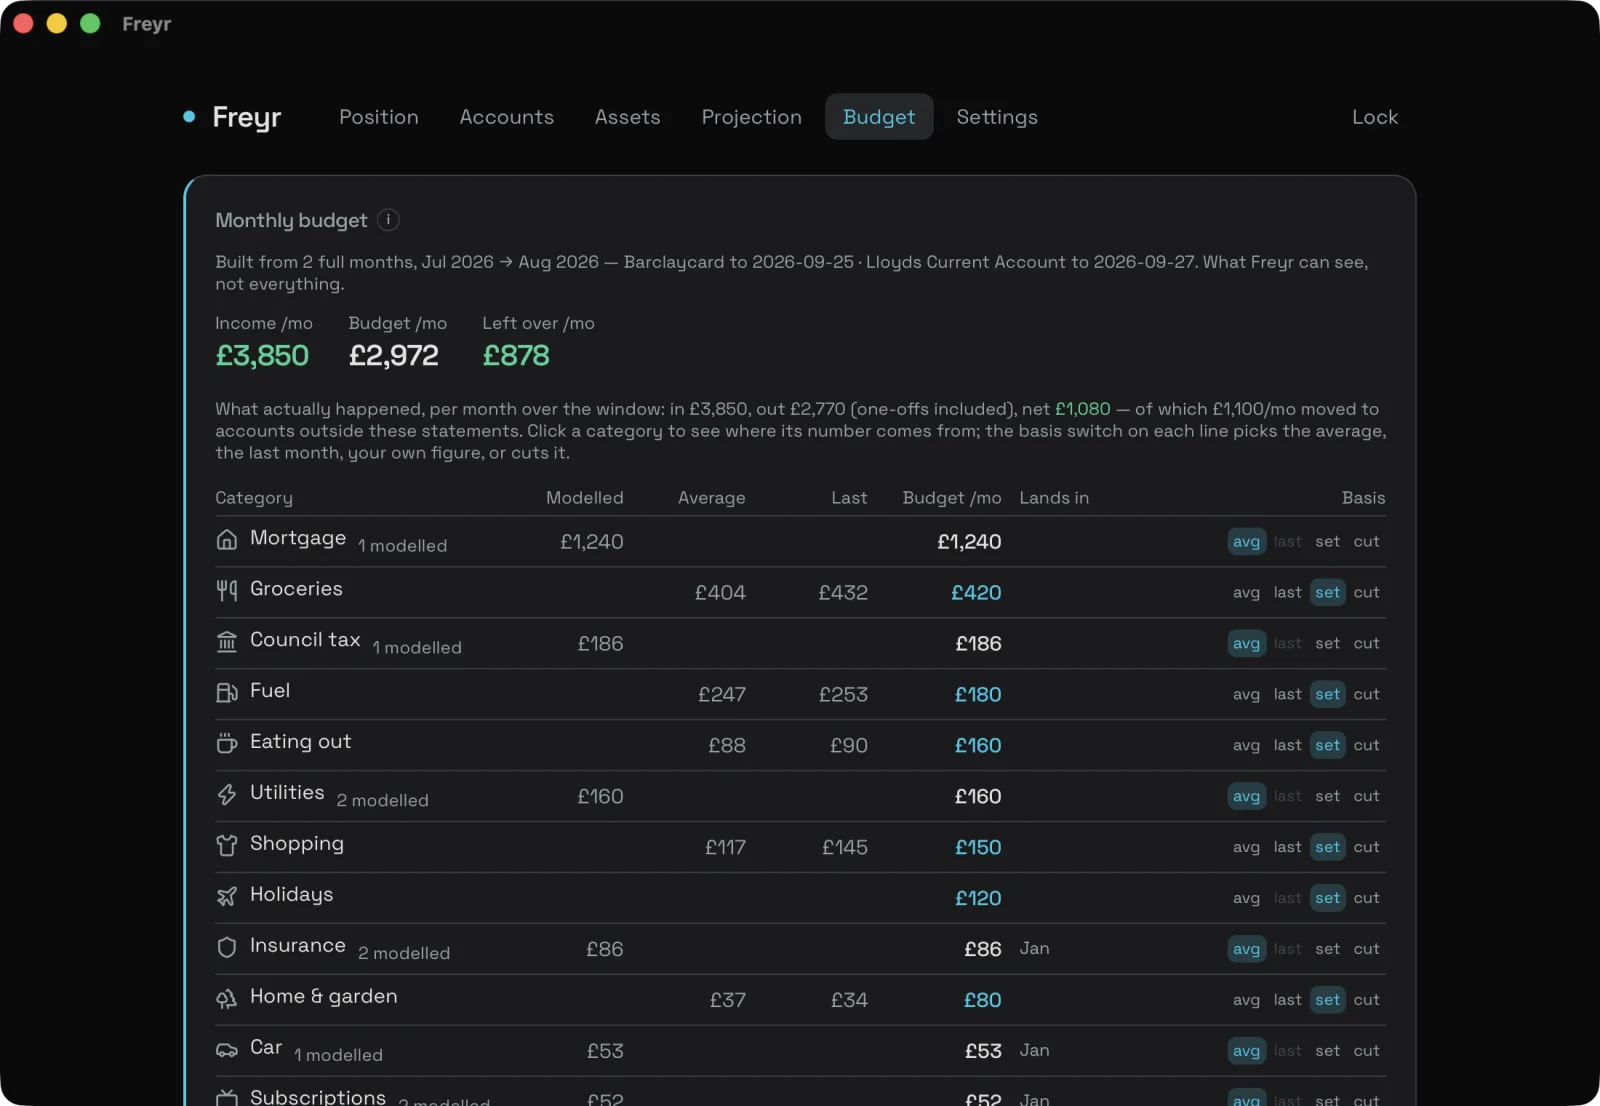This screenshot has width=1600, height=1106.
Task: Click the net £1,080 value
Action: [x=1083, y=409]
